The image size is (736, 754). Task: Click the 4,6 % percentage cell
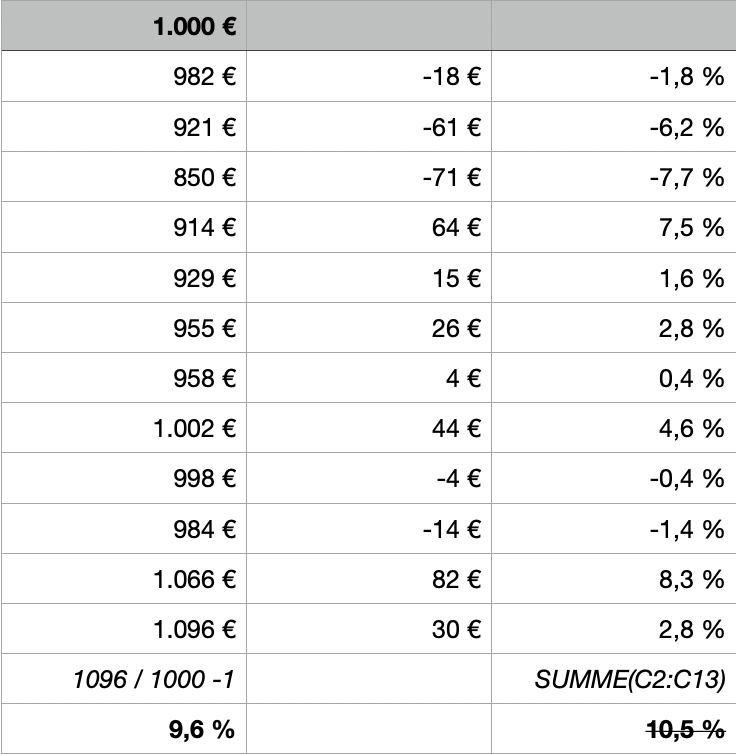(691, 429)
